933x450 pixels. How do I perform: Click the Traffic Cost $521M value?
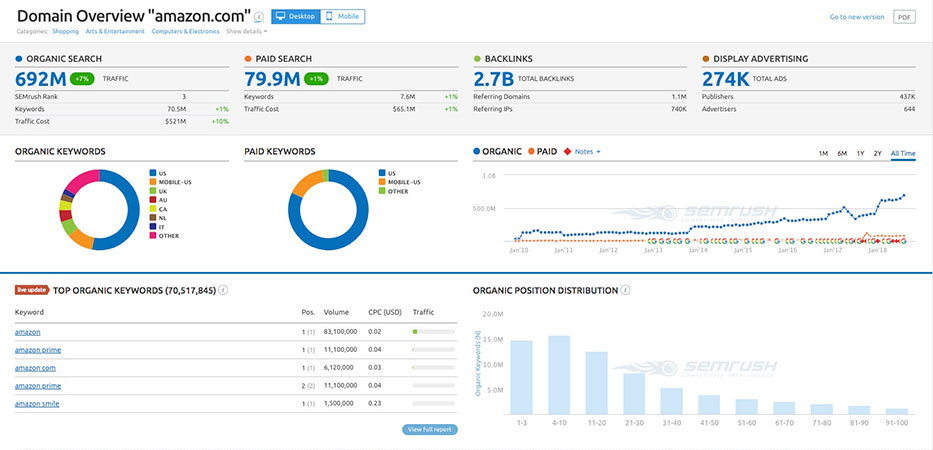pyautogui.click(x=176, y=121)
